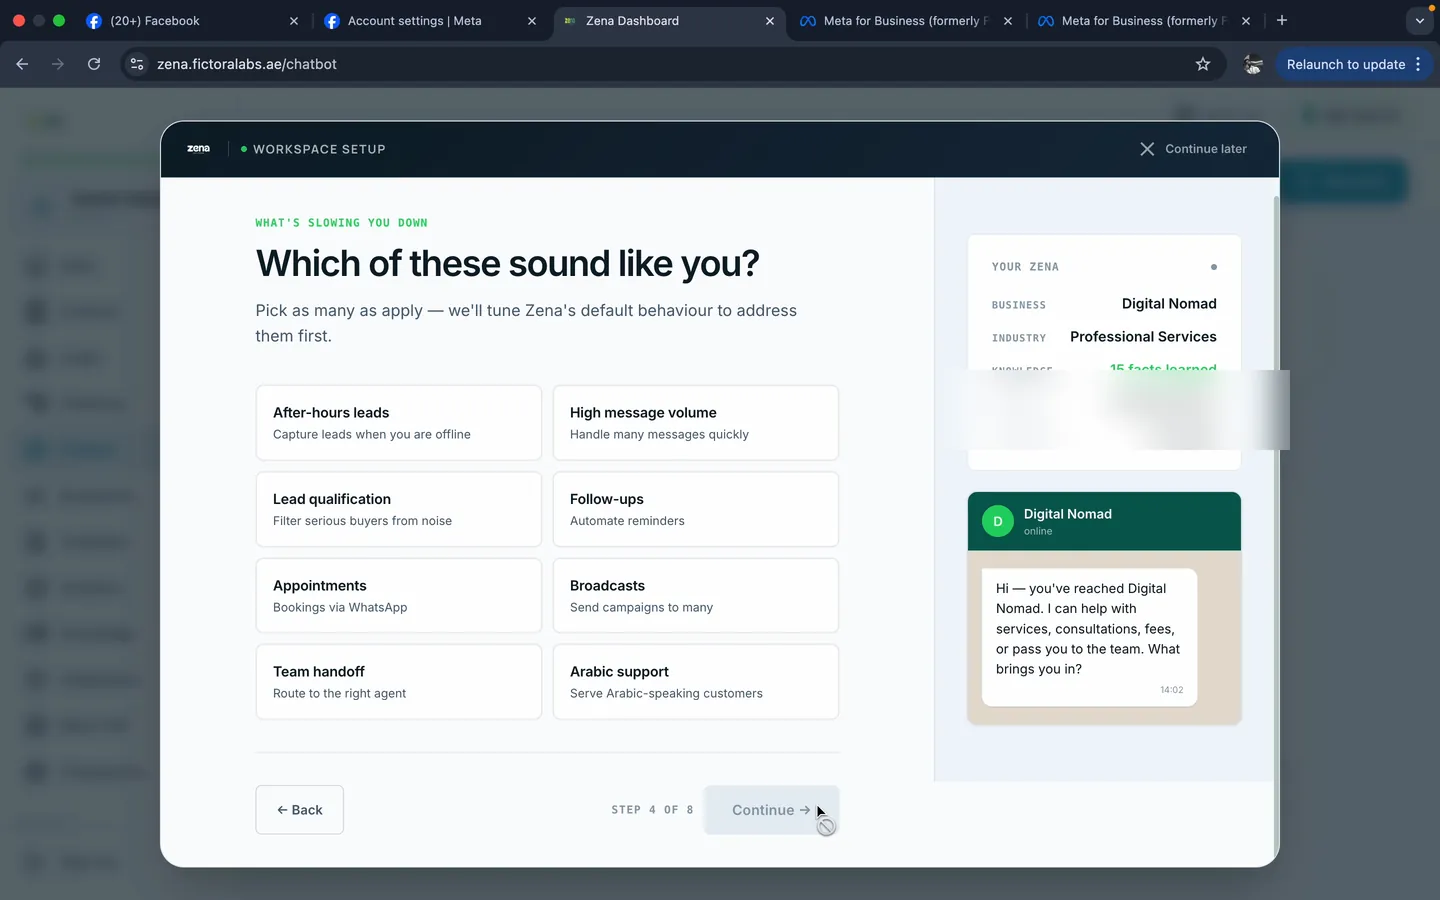Click the Back button
The image size is (1440, 900).
click(x=299, y=810)
